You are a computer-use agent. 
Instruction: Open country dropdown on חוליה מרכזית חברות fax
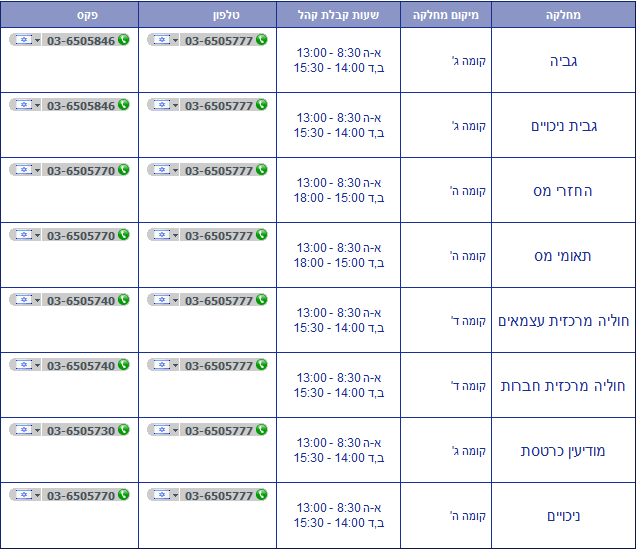(x=38, y=365)
